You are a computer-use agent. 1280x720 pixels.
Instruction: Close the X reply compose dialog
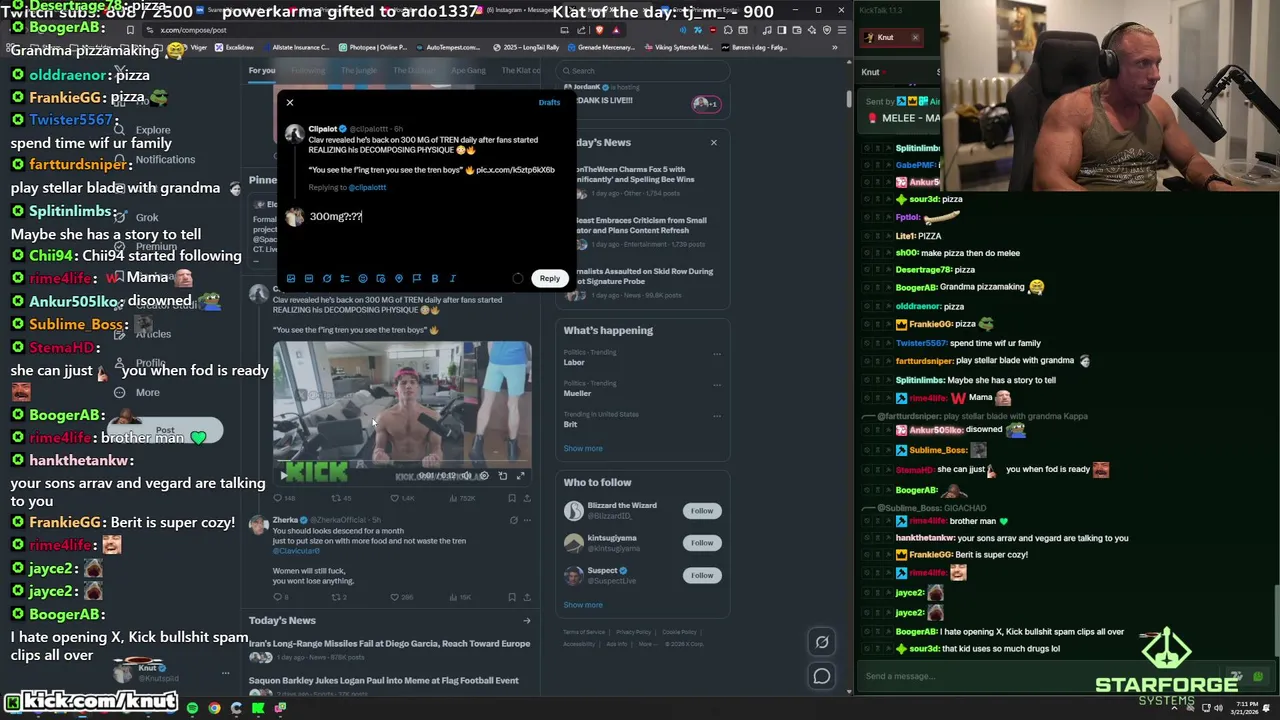290,102
